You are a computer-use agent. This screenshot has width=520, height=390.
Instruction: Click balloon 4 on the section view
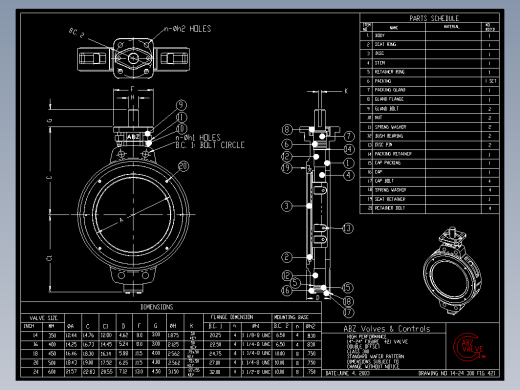pyautogui.click(x=349, y=175)
